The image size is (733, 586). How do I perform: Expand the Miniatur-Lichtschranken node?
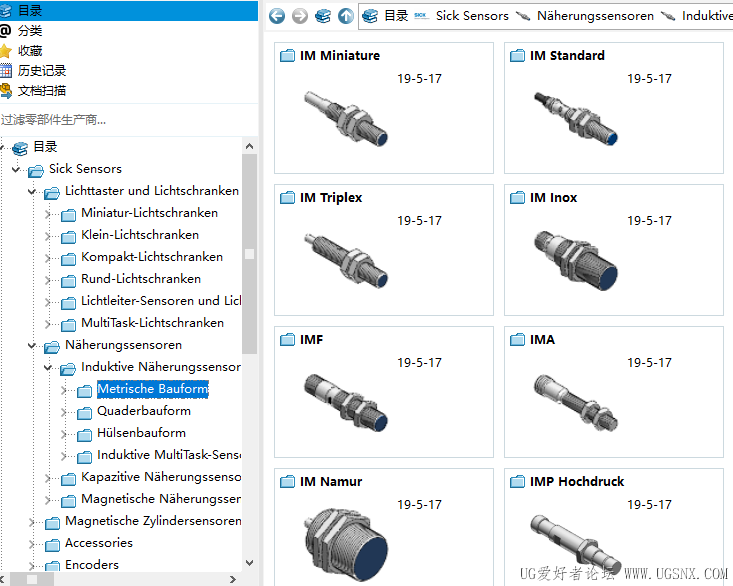pyautogui.click(x=48, y=214)
